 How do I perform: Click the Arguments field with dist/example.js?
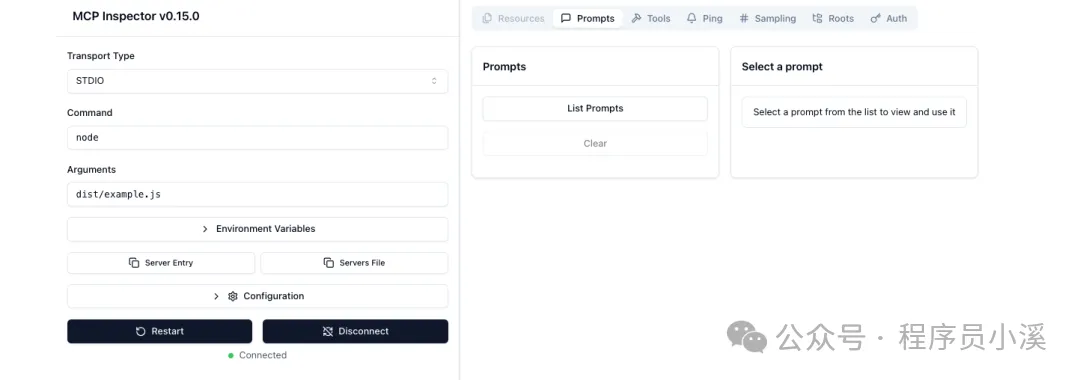[x=258, y=194]
